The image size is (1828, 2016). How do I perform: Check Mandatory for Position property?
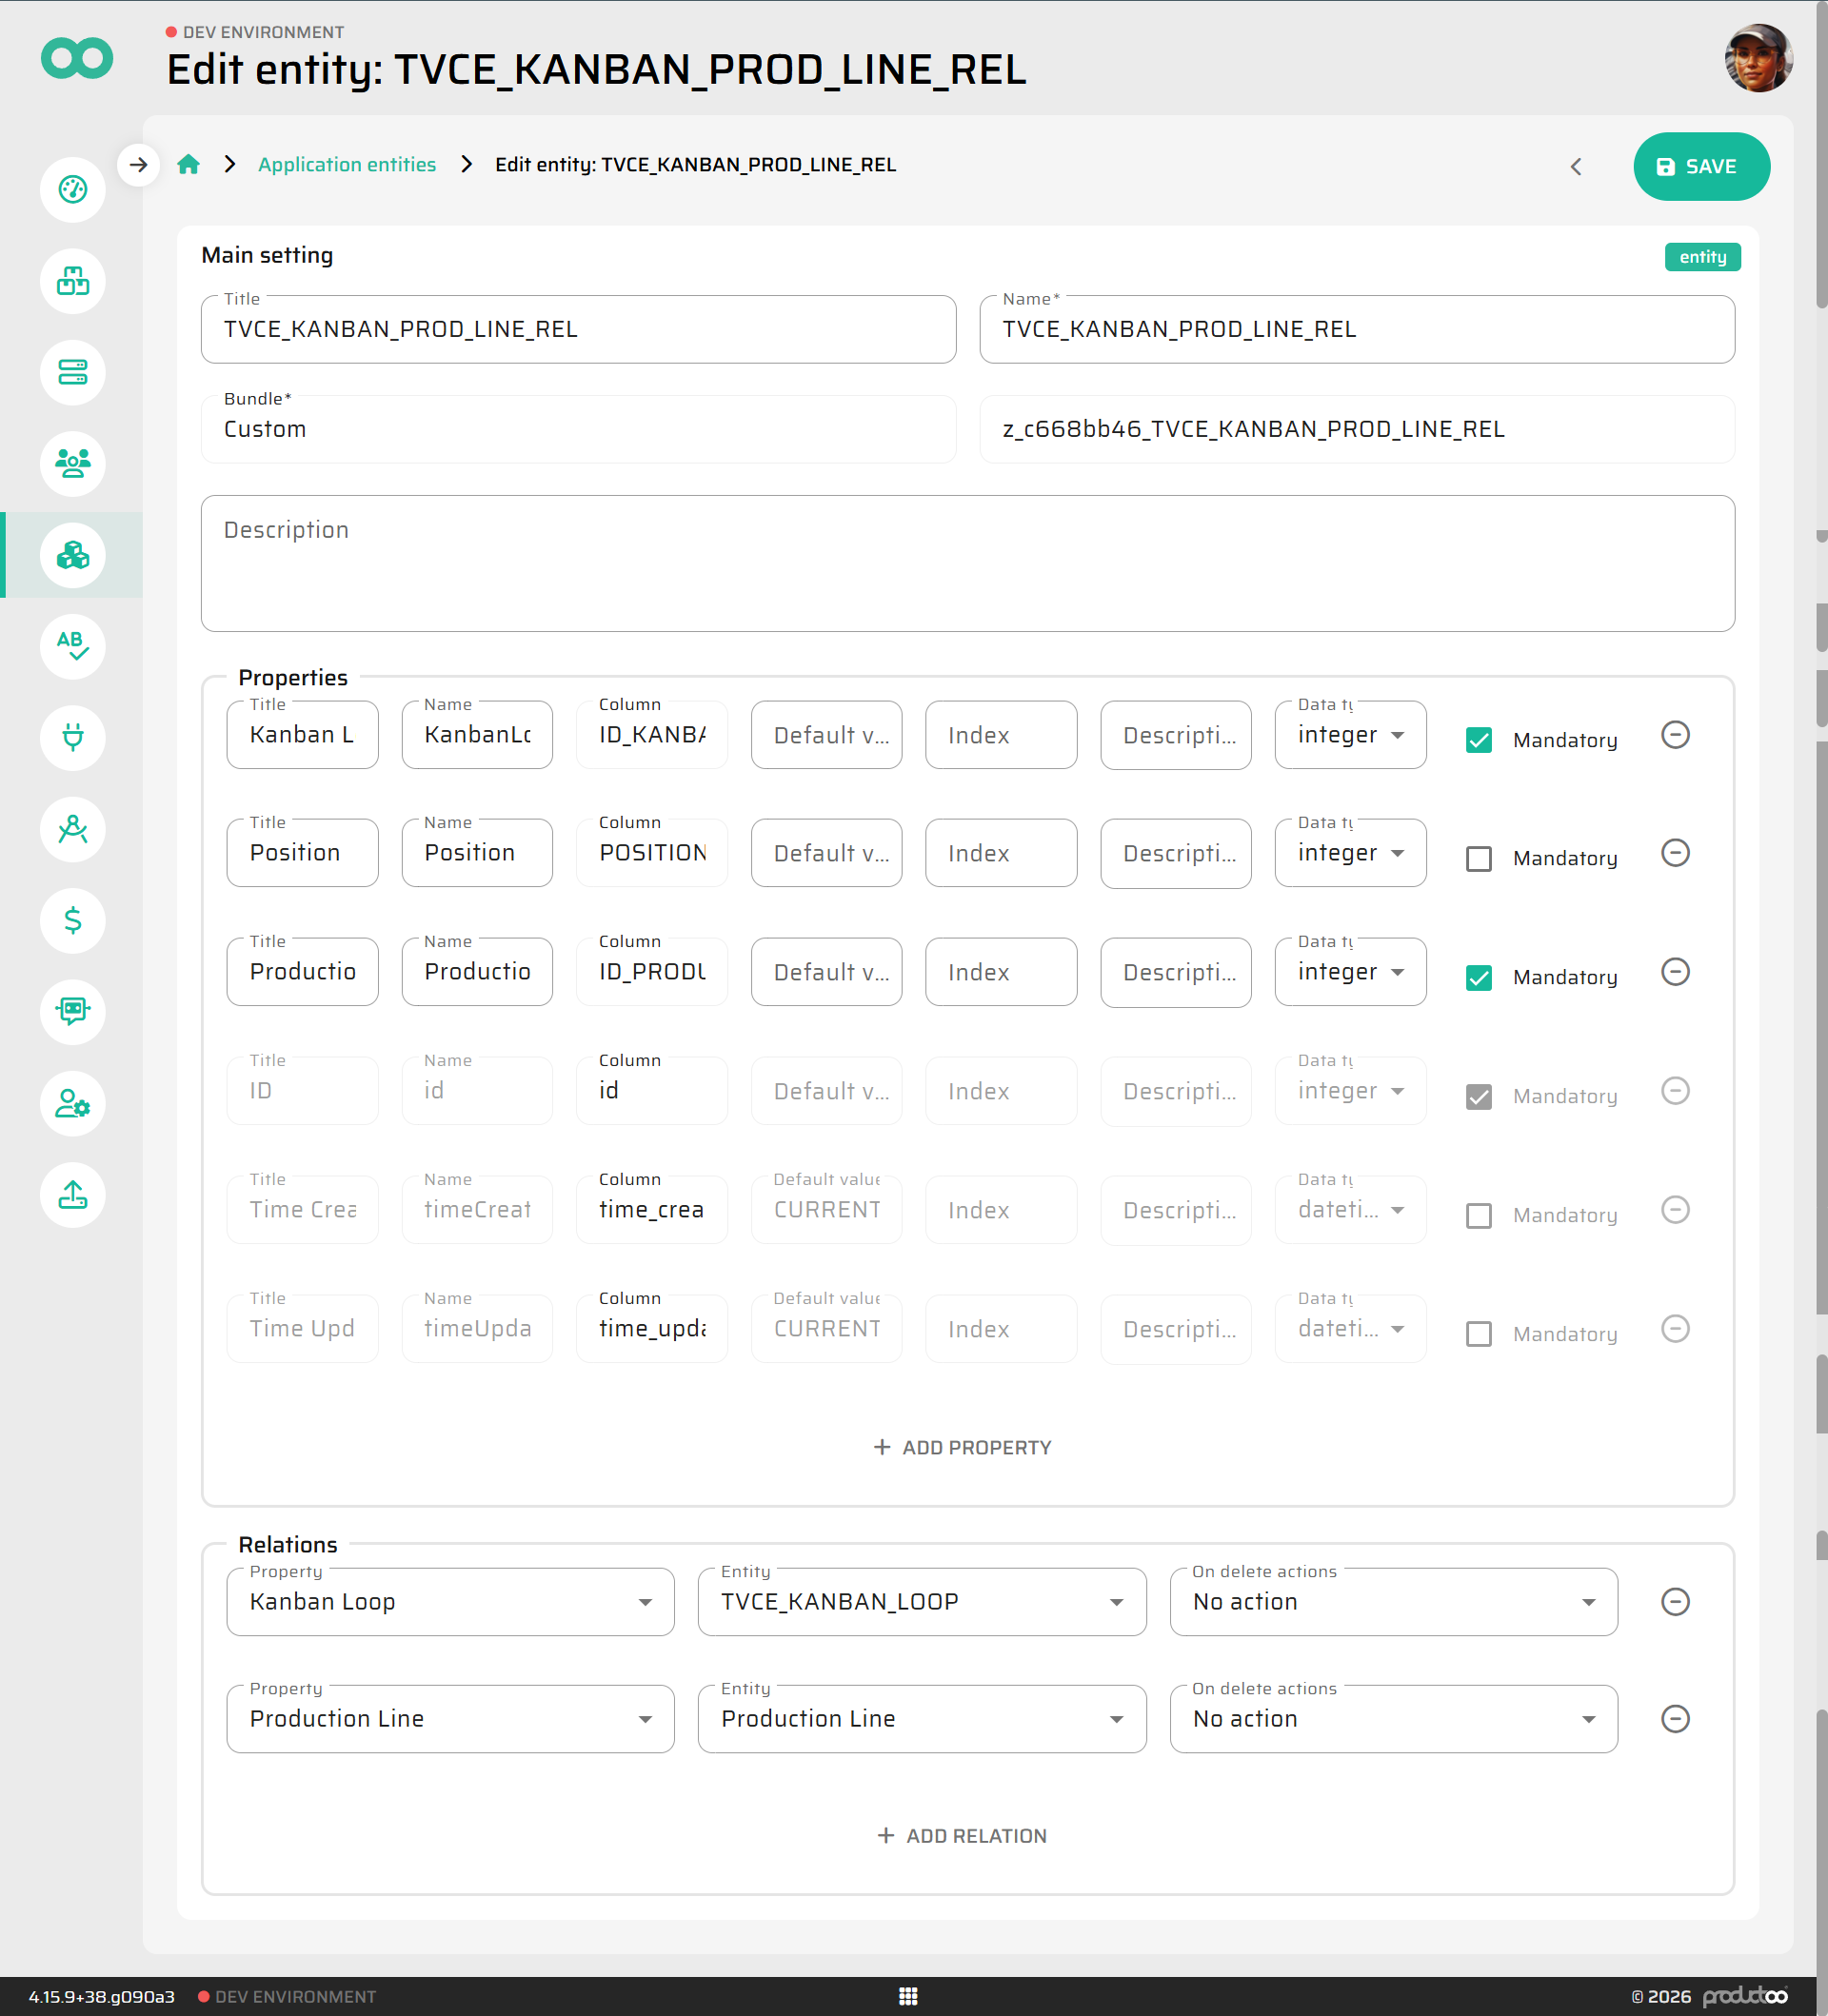[x=1478, y=858]
